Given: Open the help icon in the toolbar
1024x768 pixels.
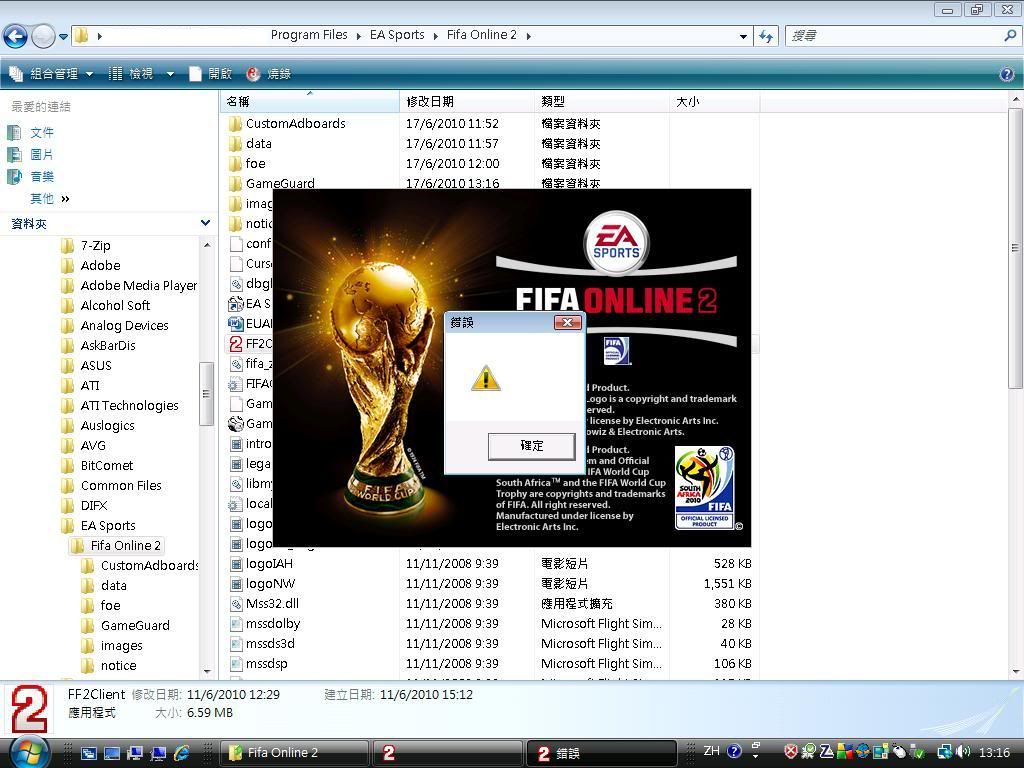Looking at the screenshot, I should click(1007, 74).
